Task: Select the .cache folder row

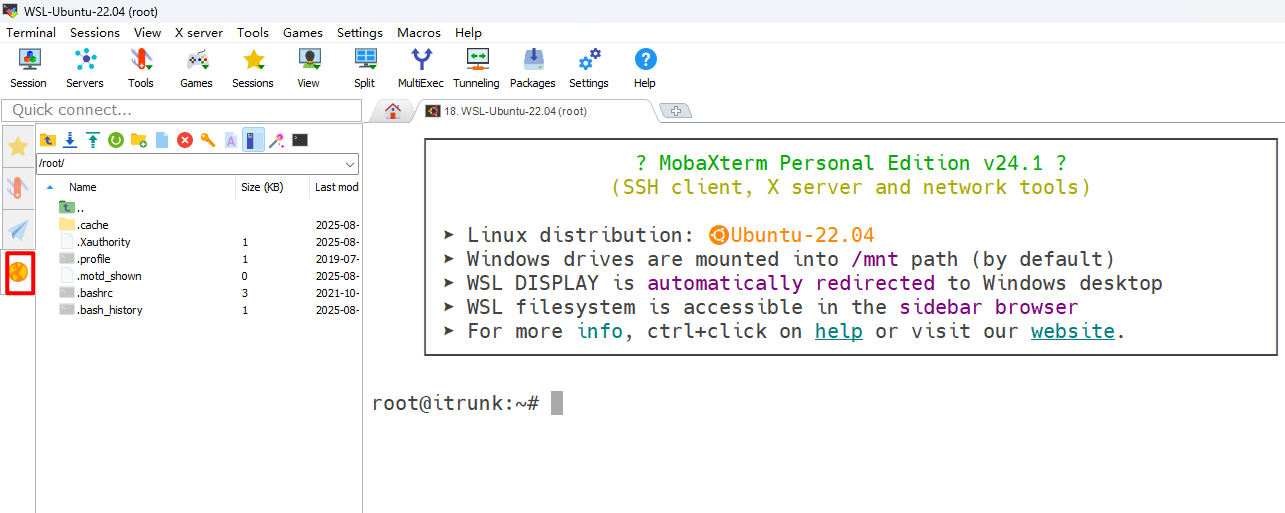Action: pos(199,225)
